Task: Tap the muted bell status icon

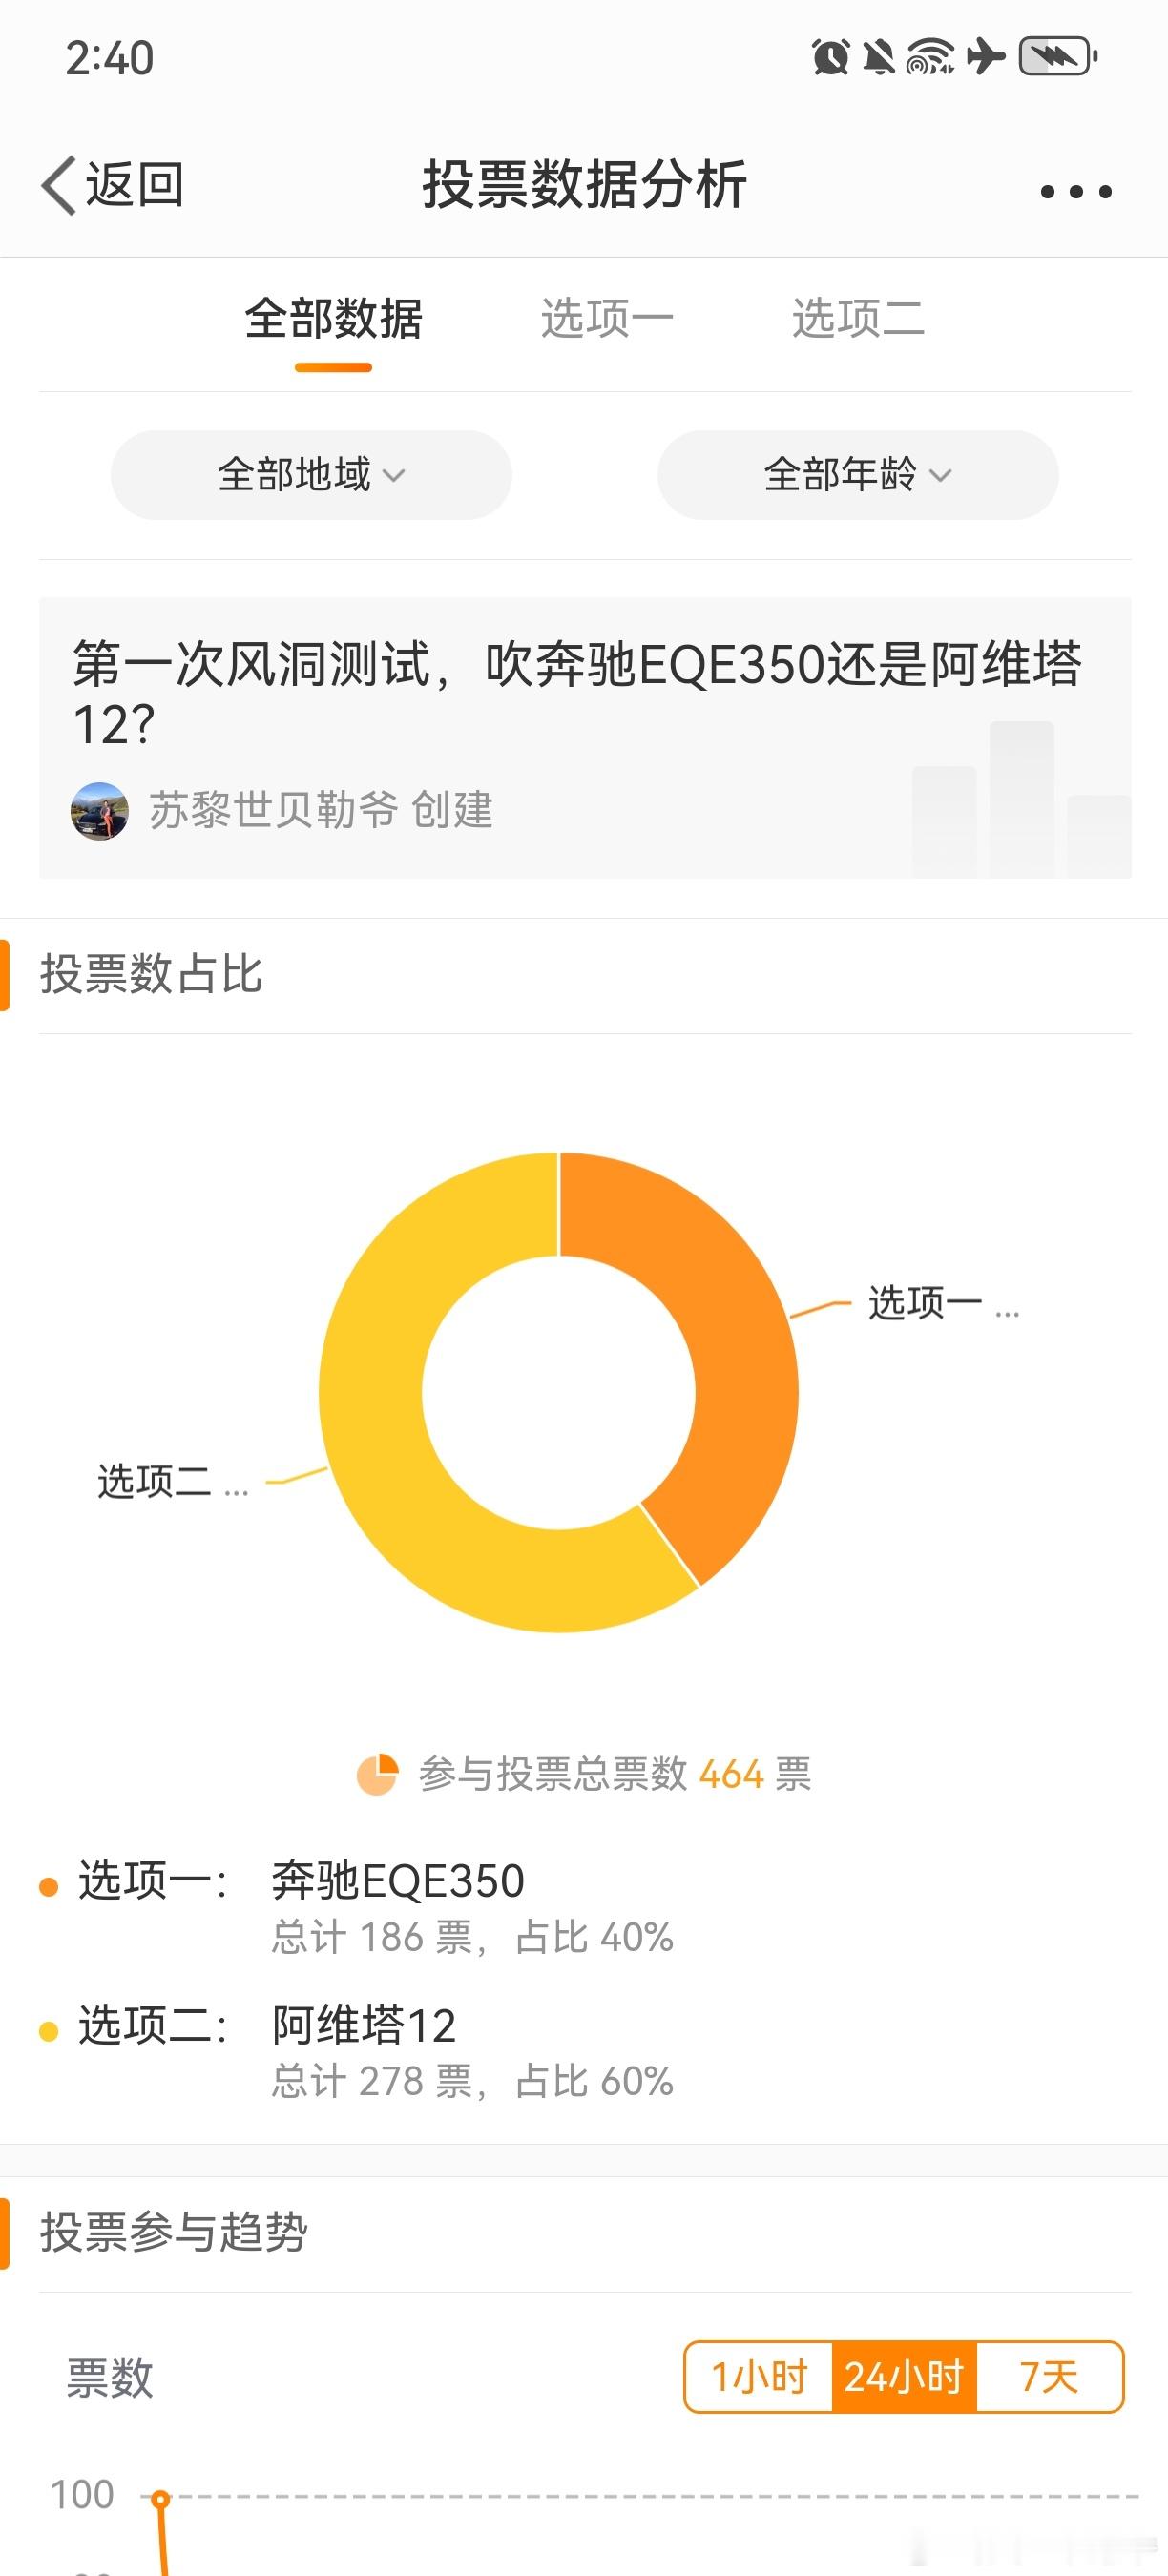Action: 879,57
